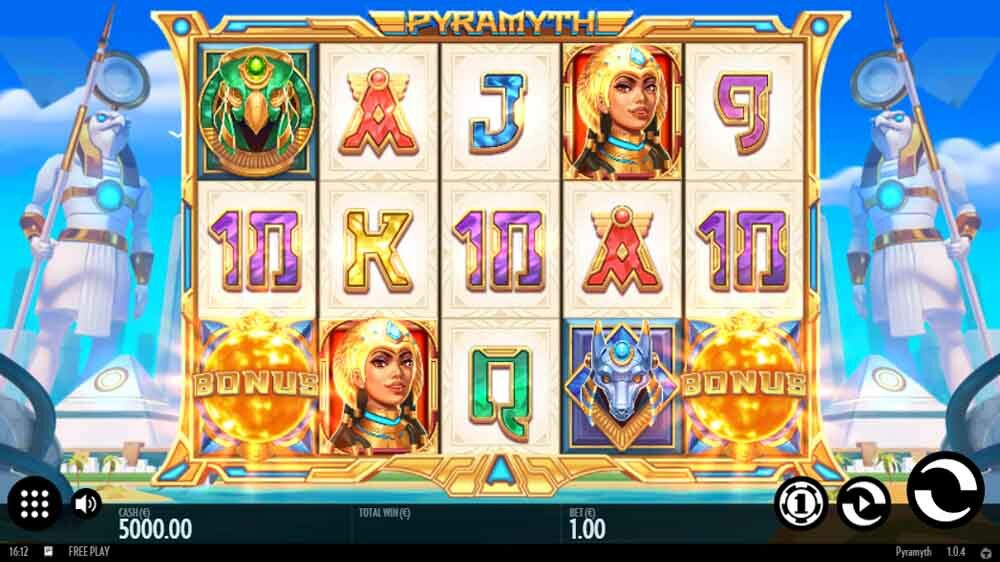1000x562 pixels.
Task: Select the right BONUS orb symbol
Action: click(744, 386)
